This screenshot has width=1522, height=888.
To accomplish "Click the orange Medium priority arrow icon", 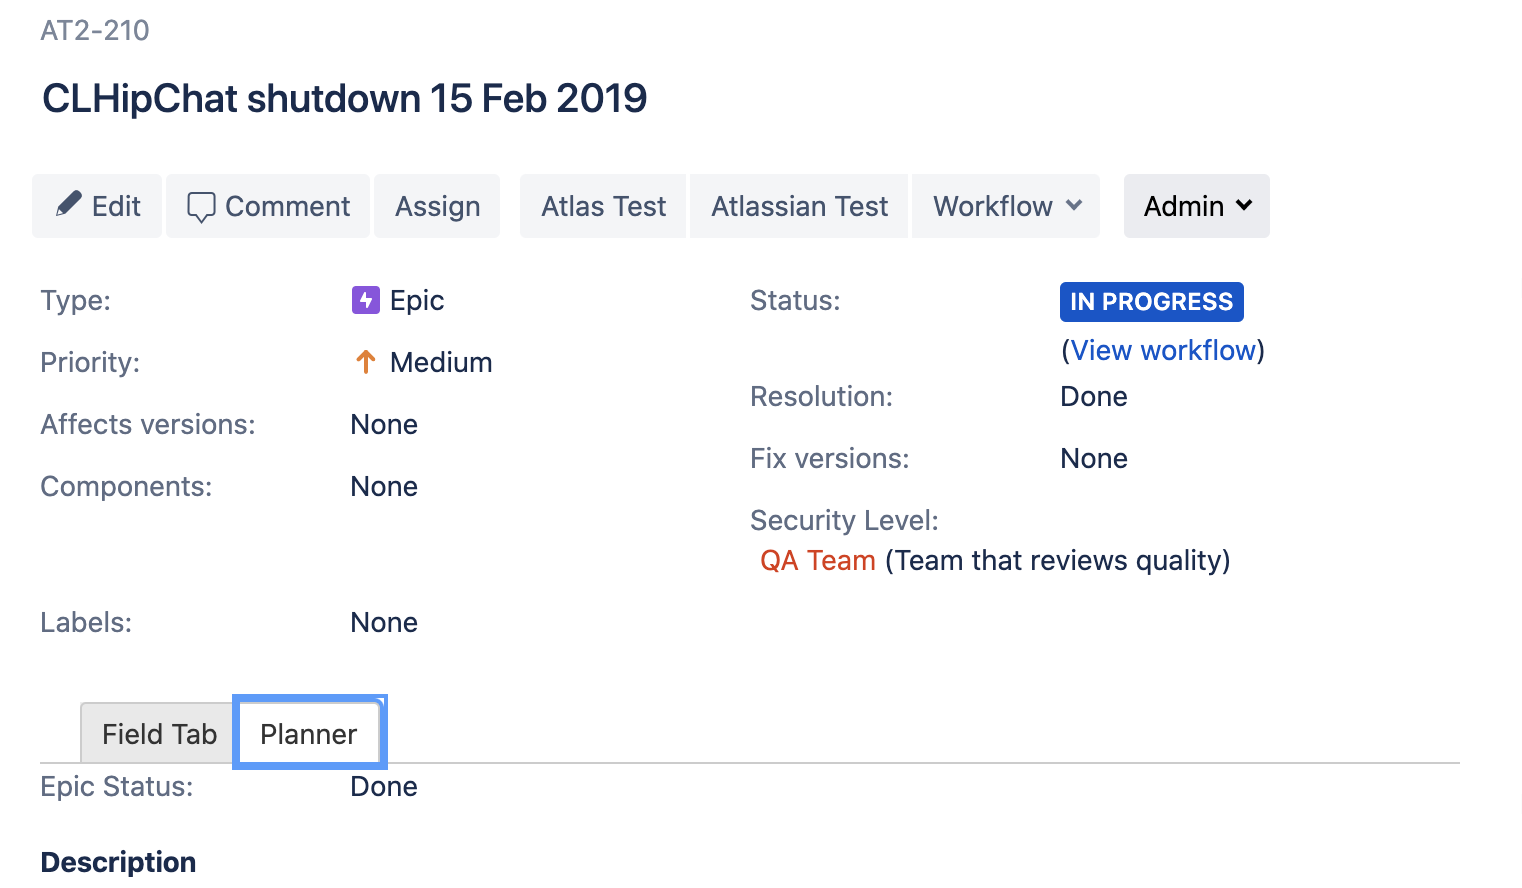I will pyautogui.click(x=365, y=362).
